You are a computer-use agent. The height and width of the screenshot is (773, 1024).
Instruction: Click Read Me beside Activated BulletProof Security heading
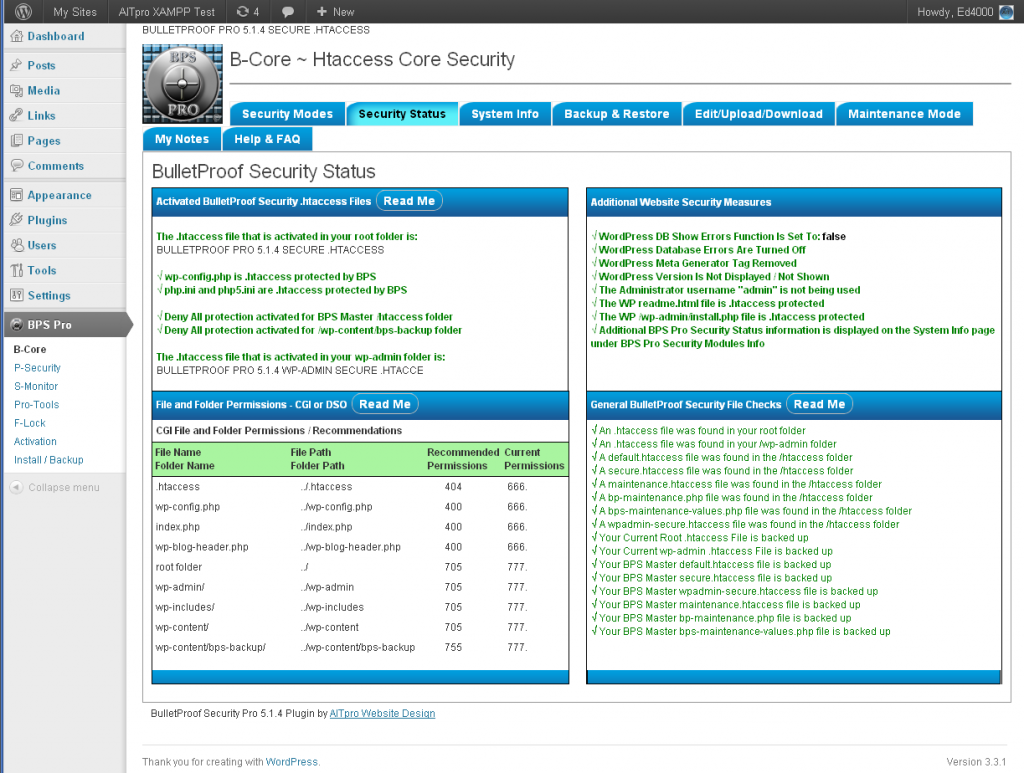[409, 200]
